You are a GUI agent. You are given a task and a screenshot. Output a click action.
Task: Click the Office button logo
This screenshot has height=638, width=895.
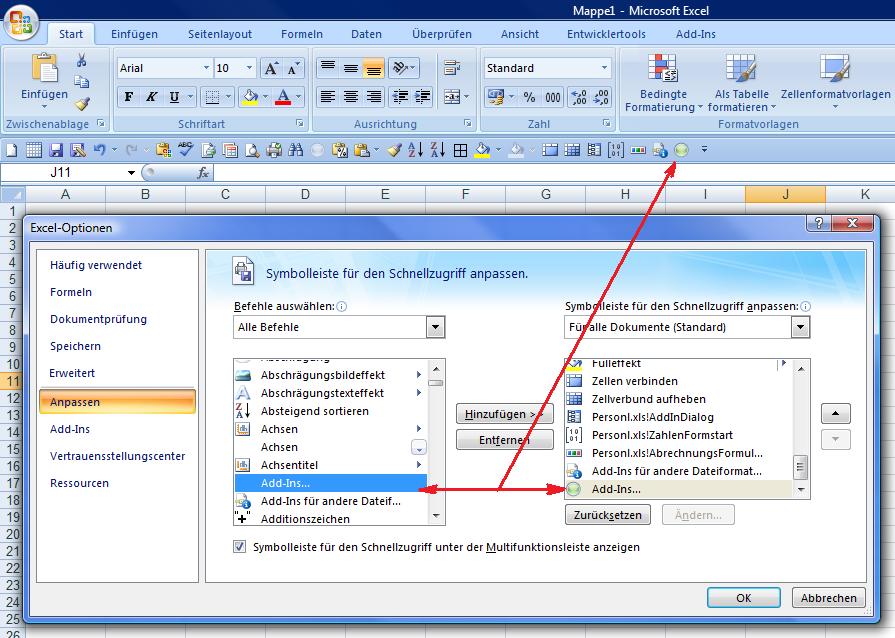tap(21, 20)
